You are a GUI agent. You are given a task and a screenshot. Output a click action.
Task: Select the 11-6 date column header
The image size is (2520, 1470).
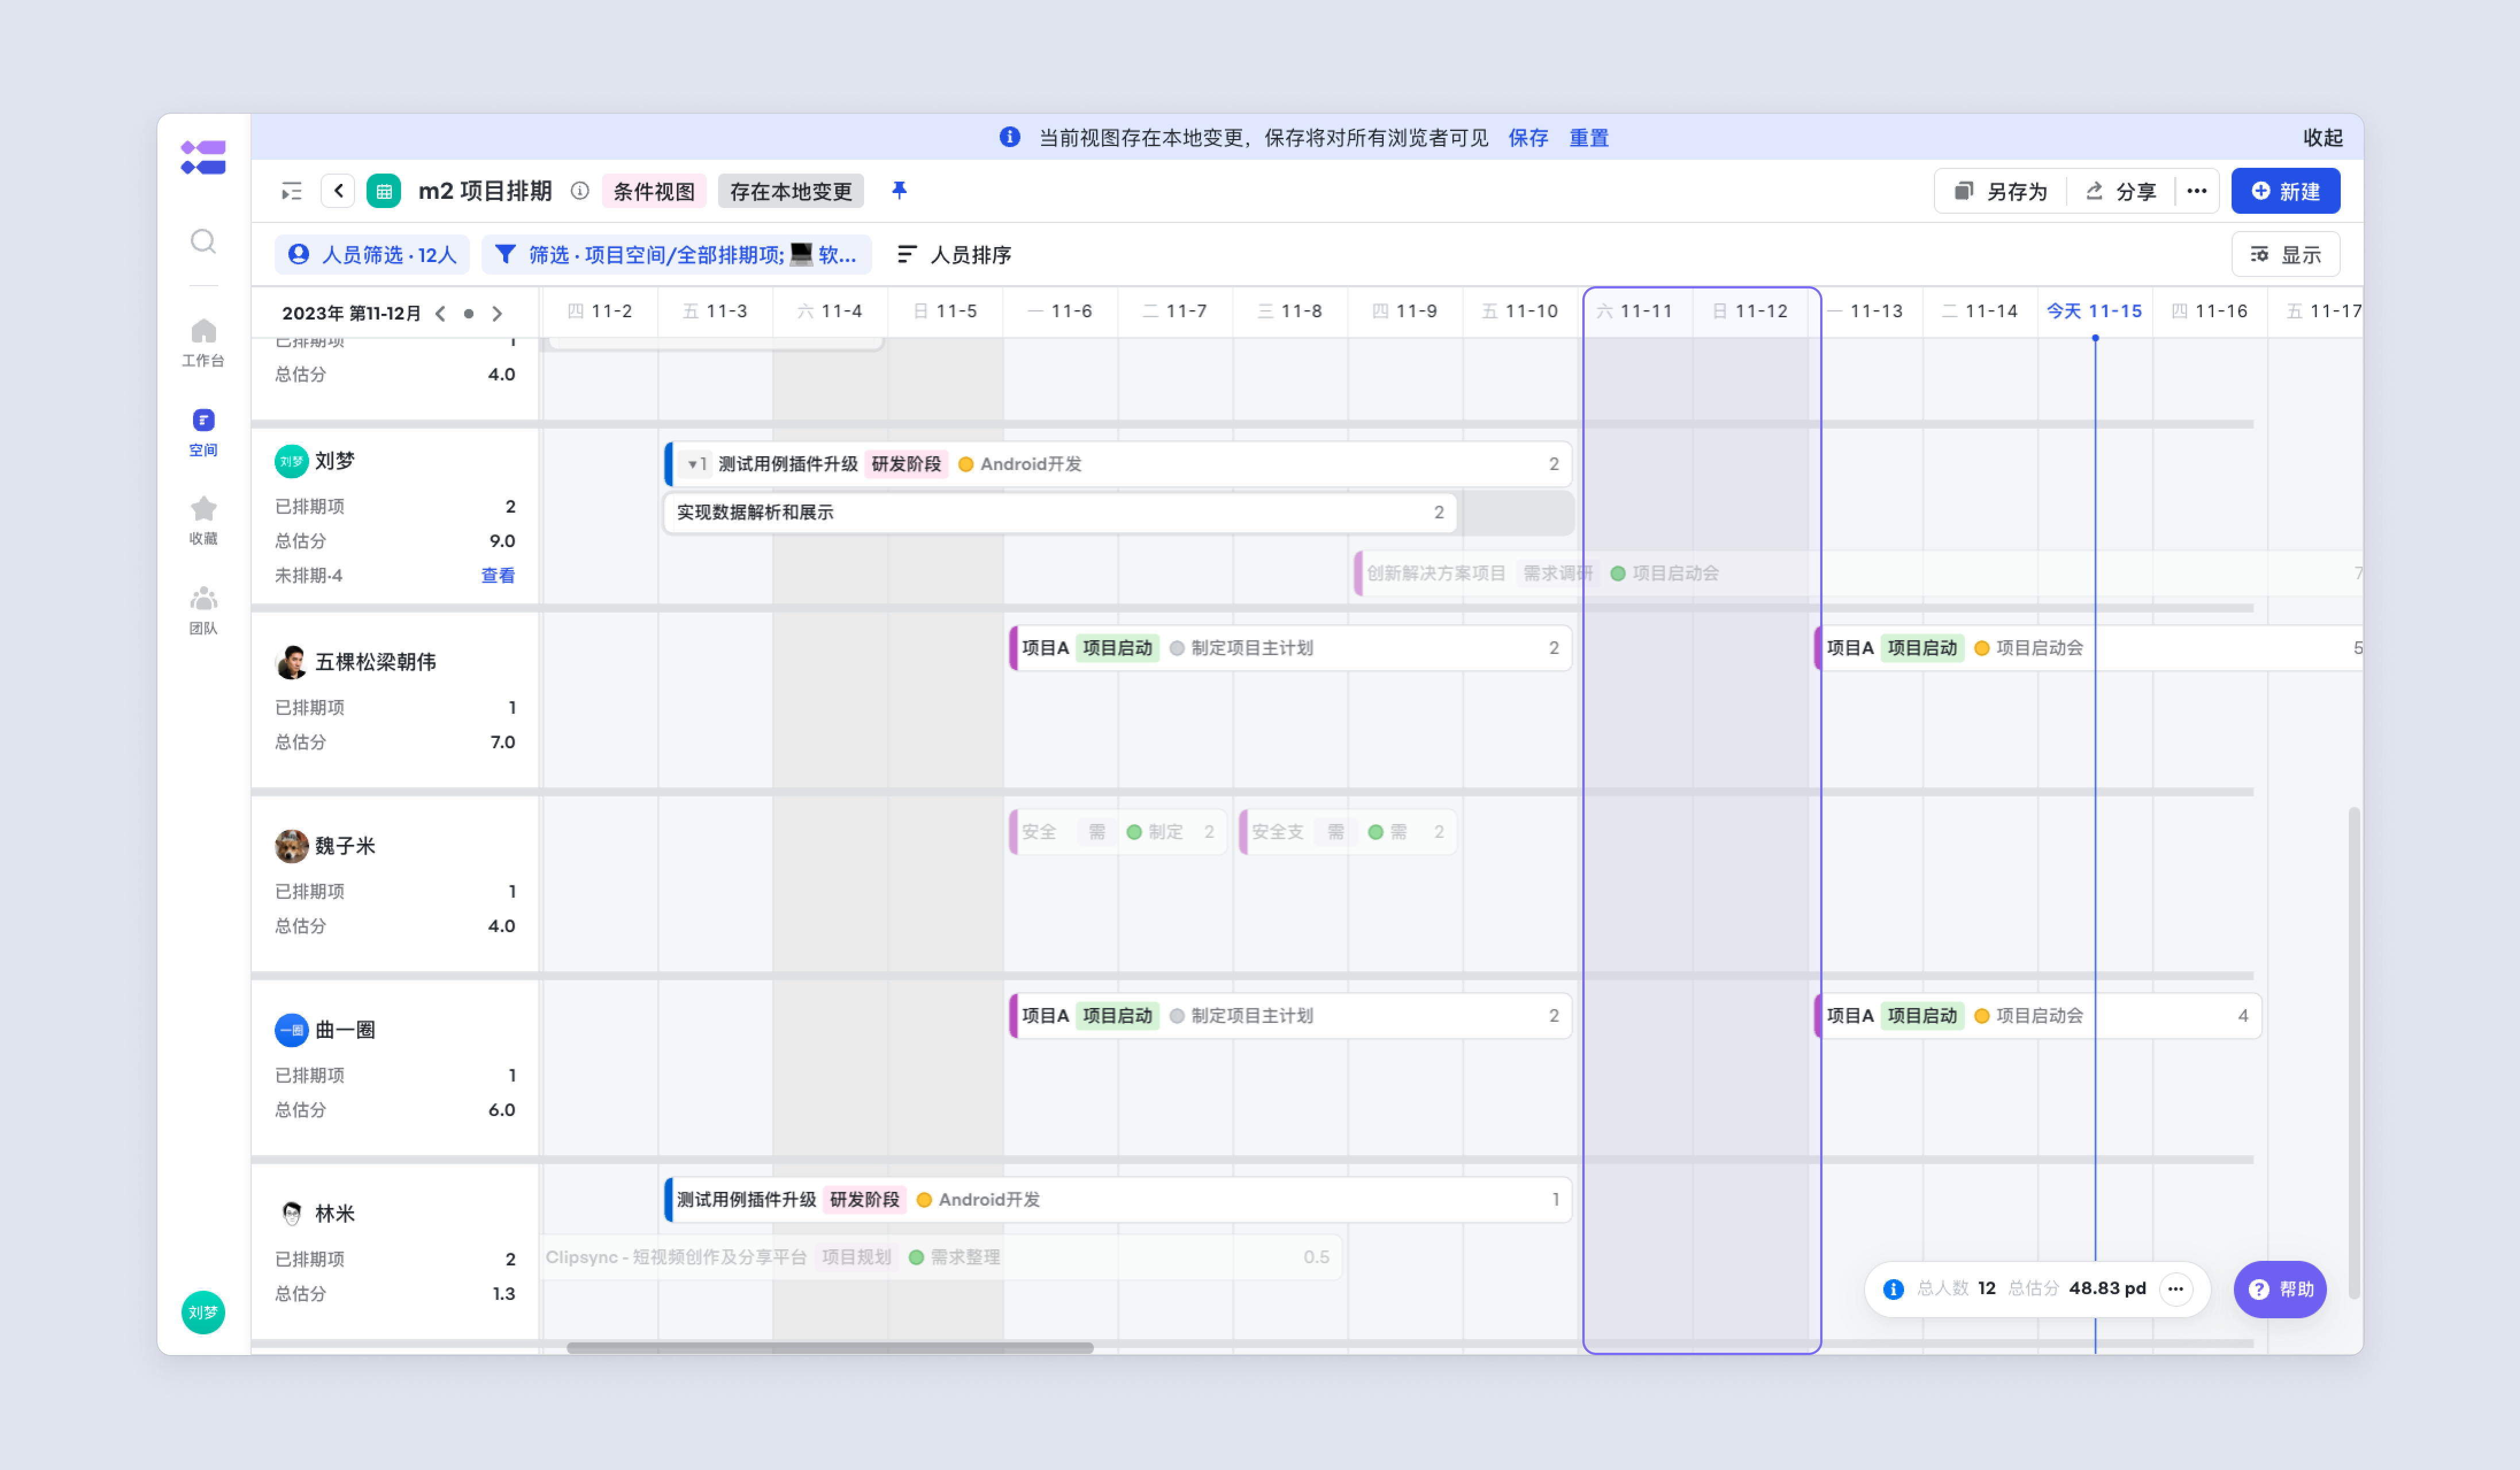click(1060, 311)
